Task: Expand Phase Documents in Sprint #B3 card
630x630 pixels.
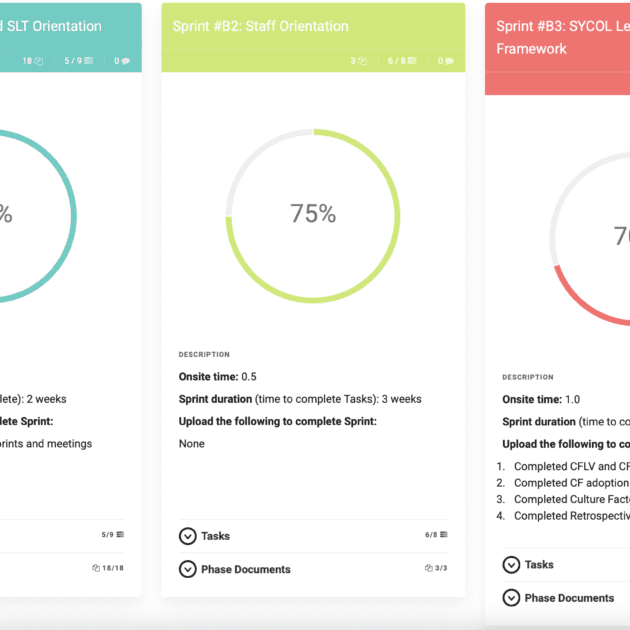Action: click(x=511, y=597)
